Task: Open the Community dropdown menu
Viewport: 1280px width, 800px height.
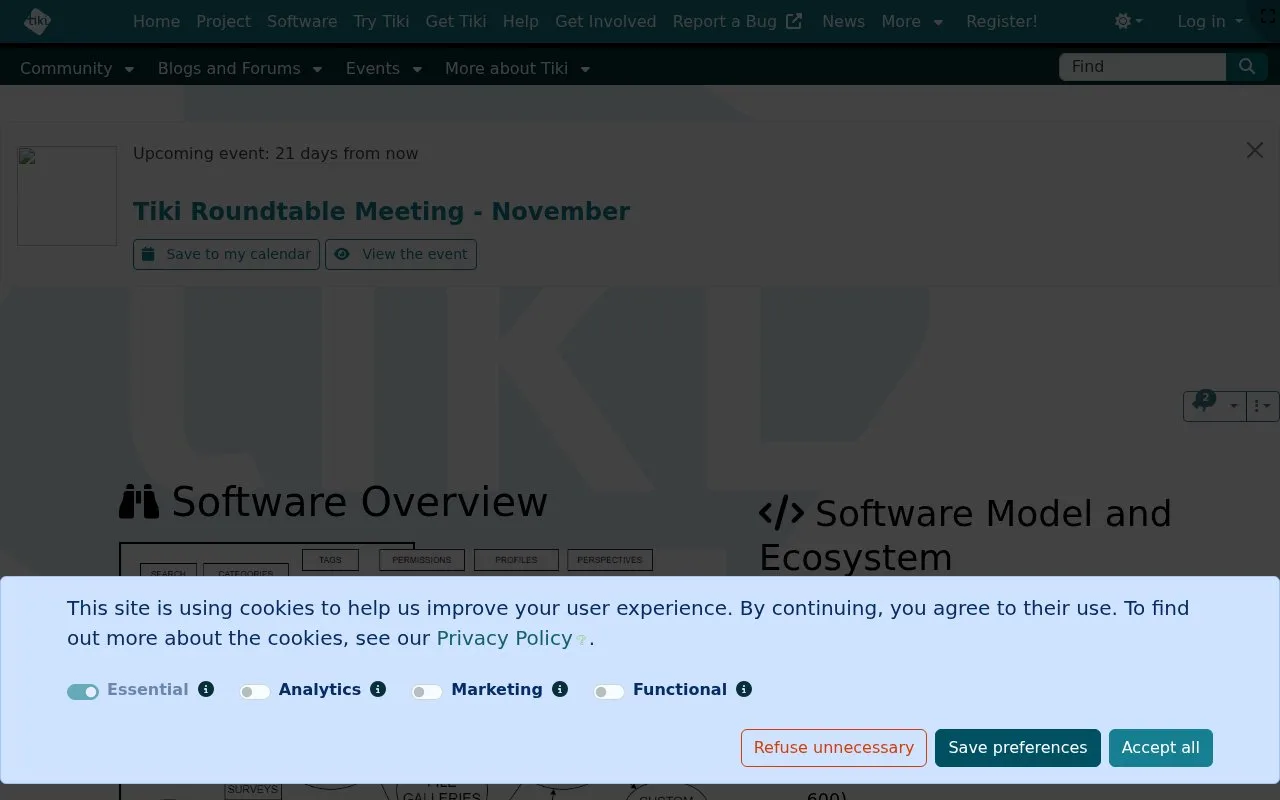Action: 77,68
